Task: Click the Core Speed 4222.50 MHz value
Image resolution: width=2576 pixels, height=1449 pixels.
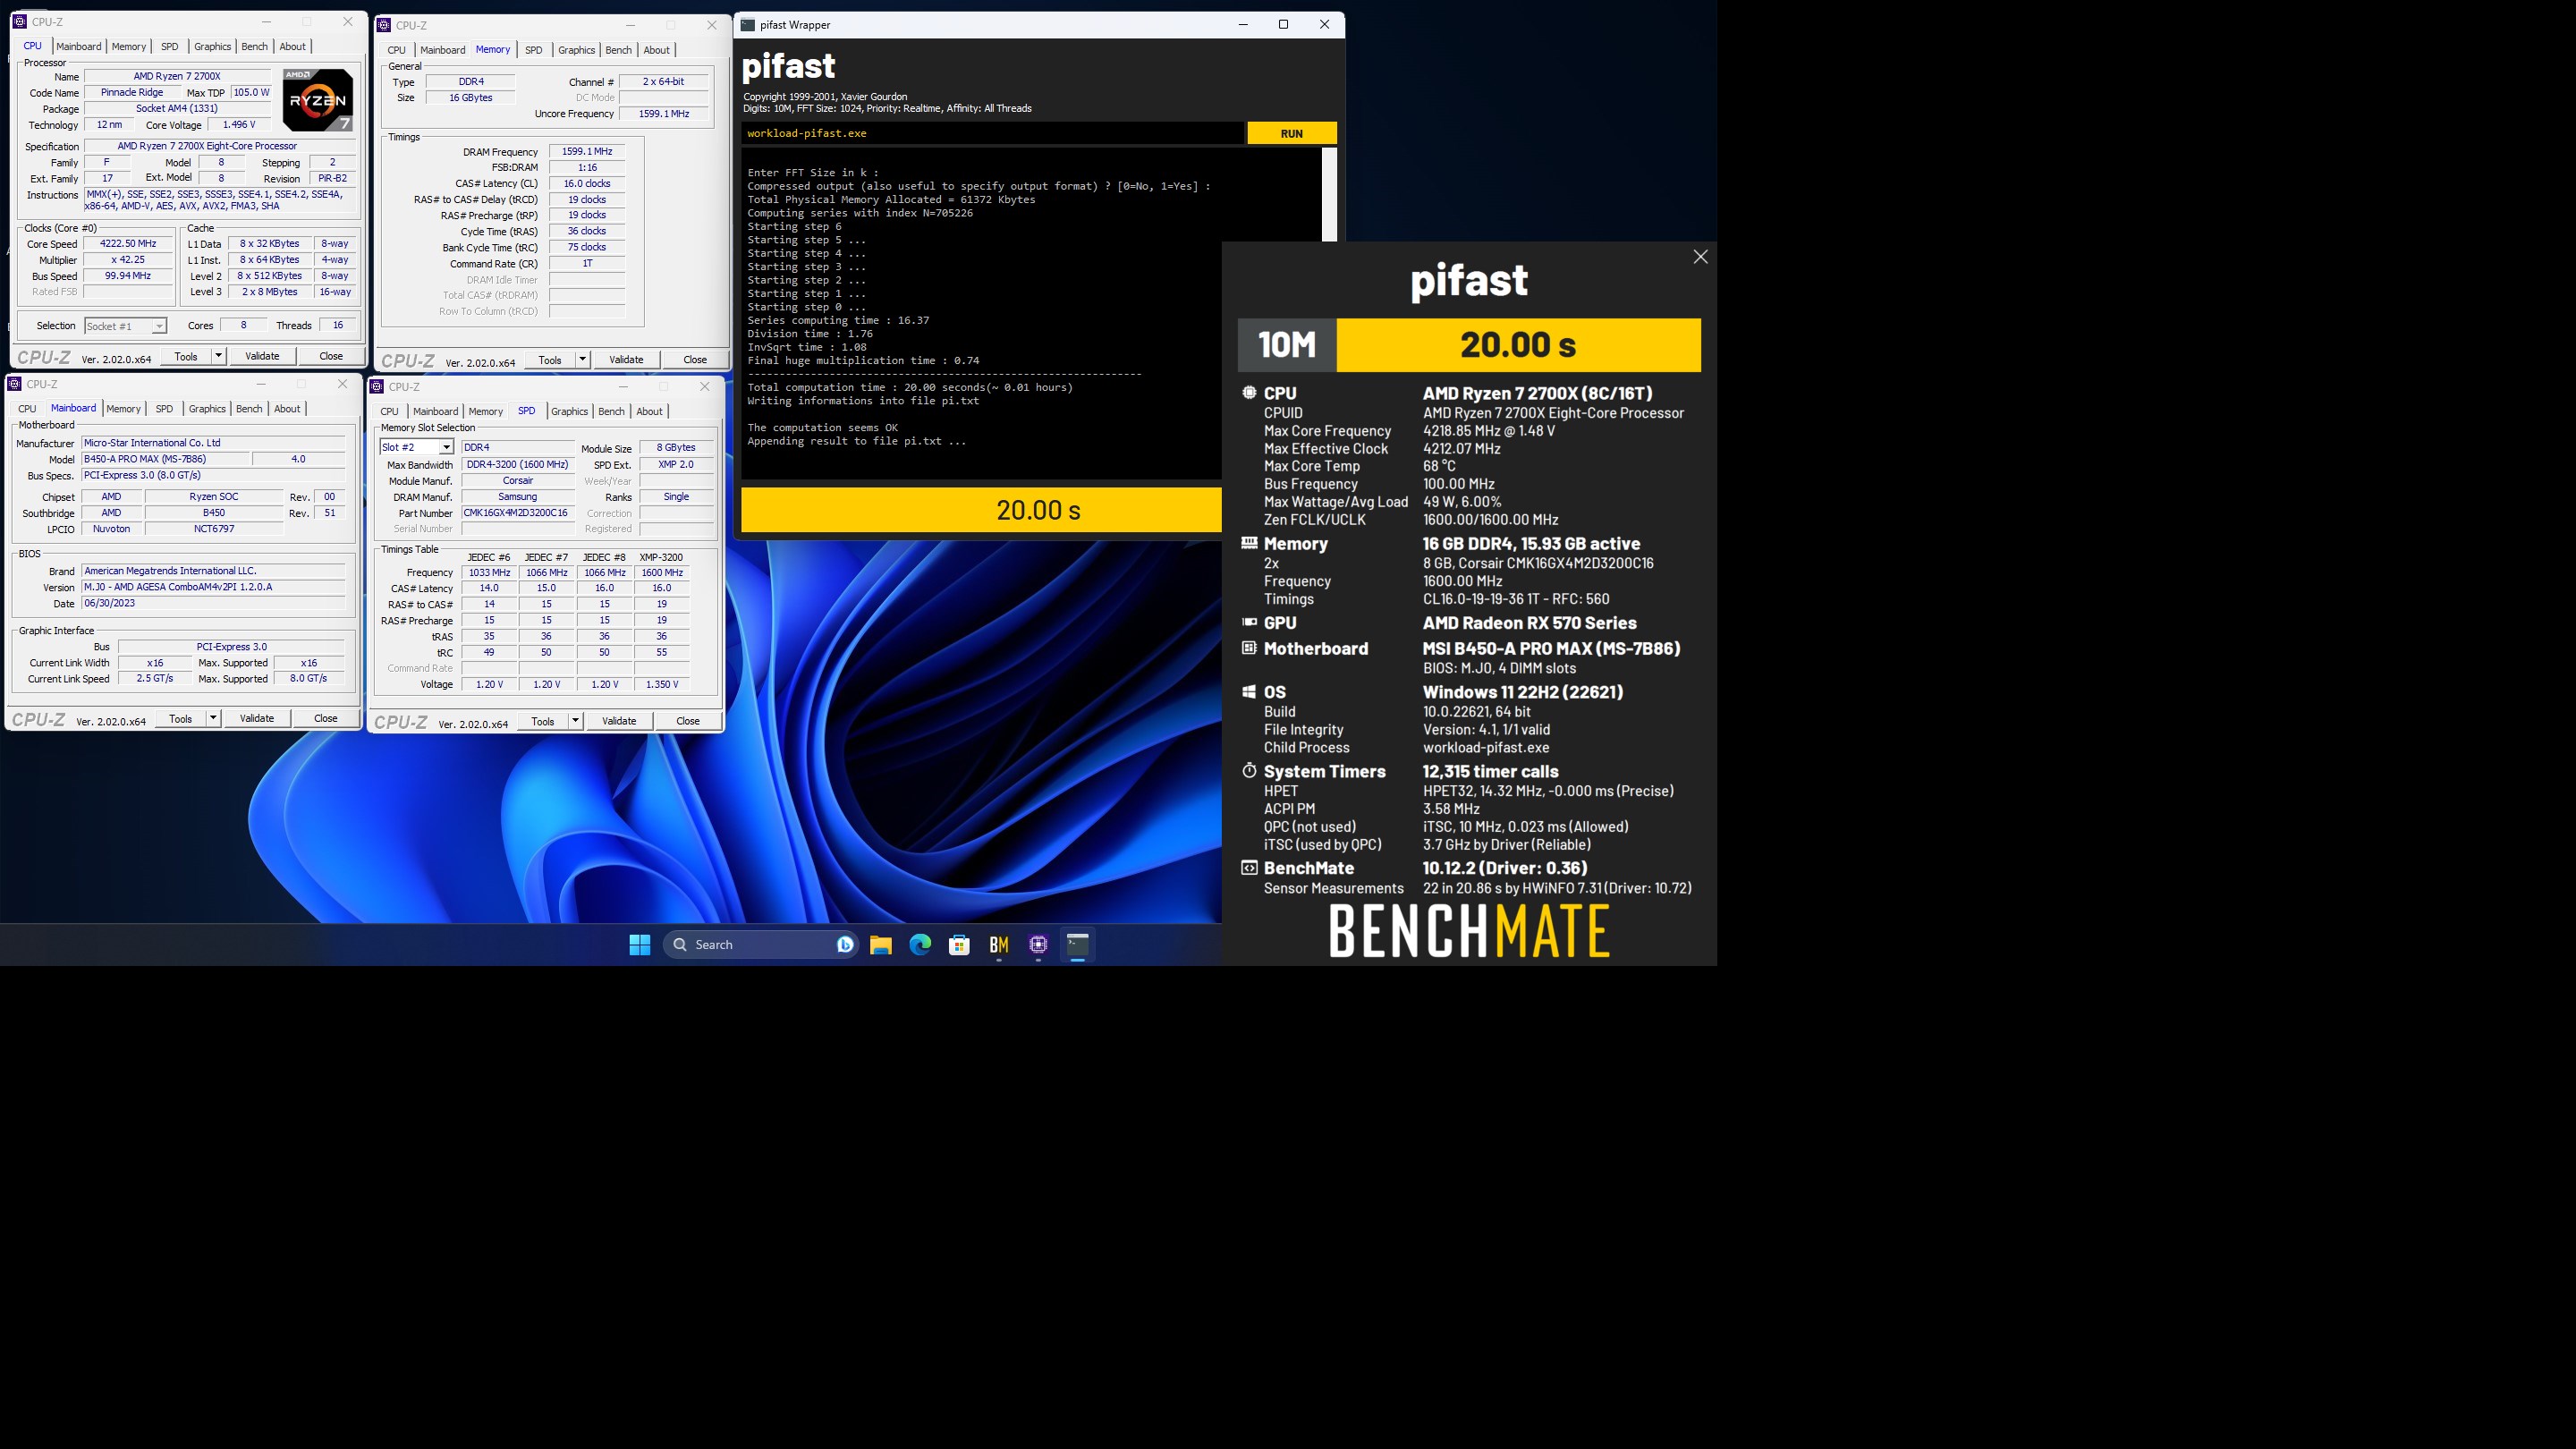Action: click(128, 243)
